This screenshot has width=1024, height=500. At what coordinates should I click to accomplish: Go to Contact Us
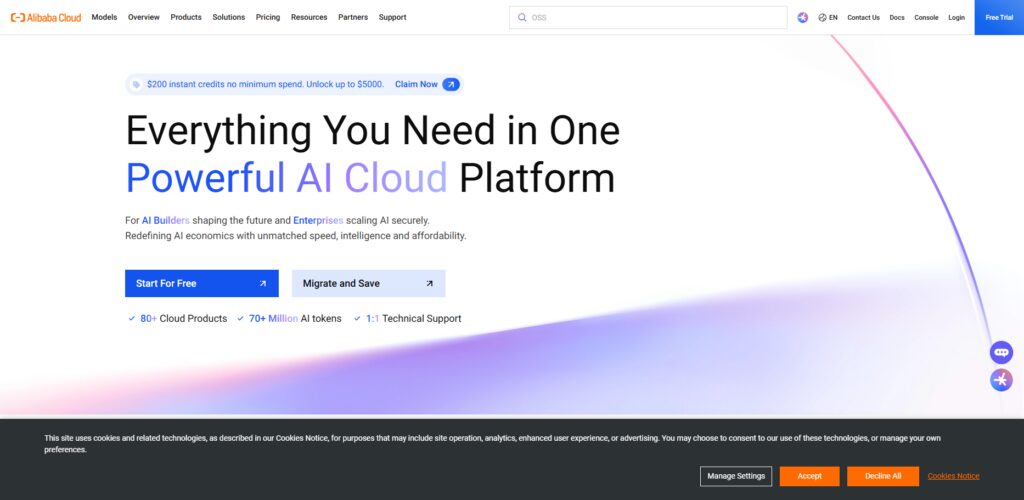pos(863,18)
